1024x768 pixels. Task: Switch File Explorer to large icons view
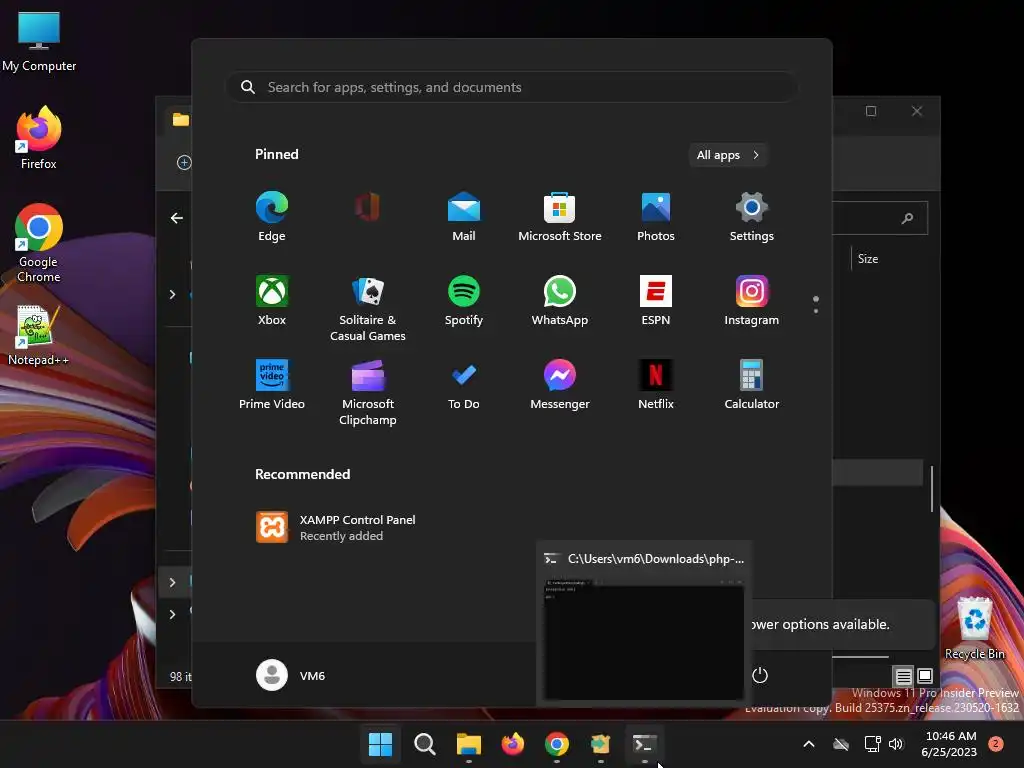click(x=925, y=676)
